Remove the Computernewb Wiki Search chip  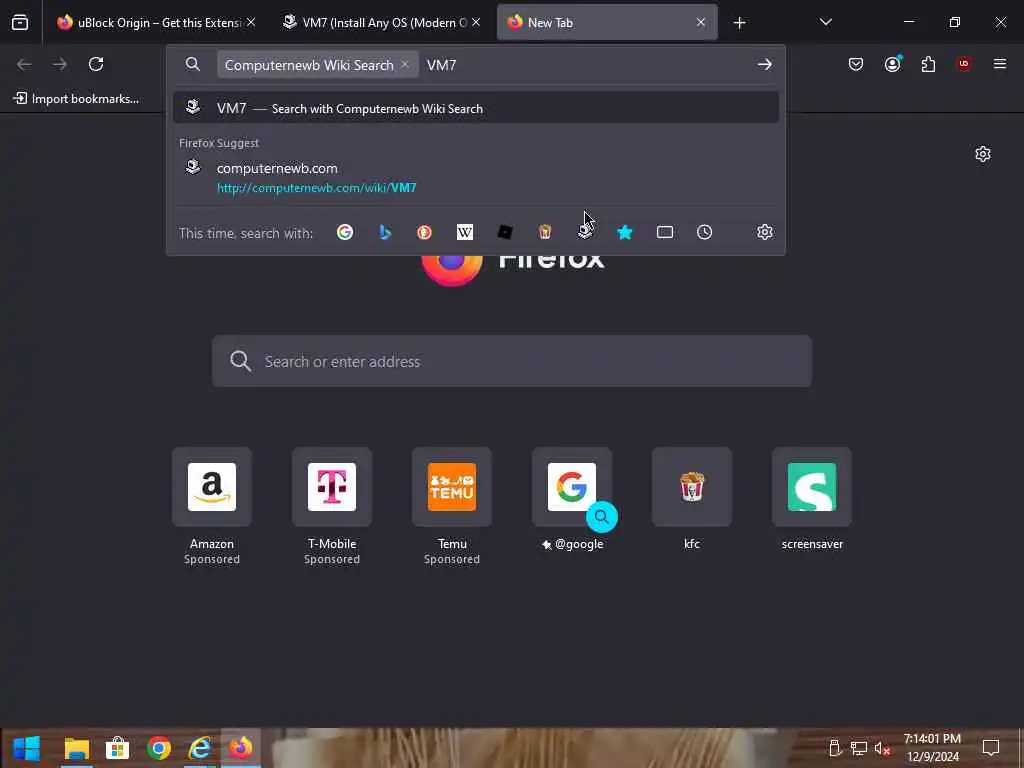pos(405,65)
